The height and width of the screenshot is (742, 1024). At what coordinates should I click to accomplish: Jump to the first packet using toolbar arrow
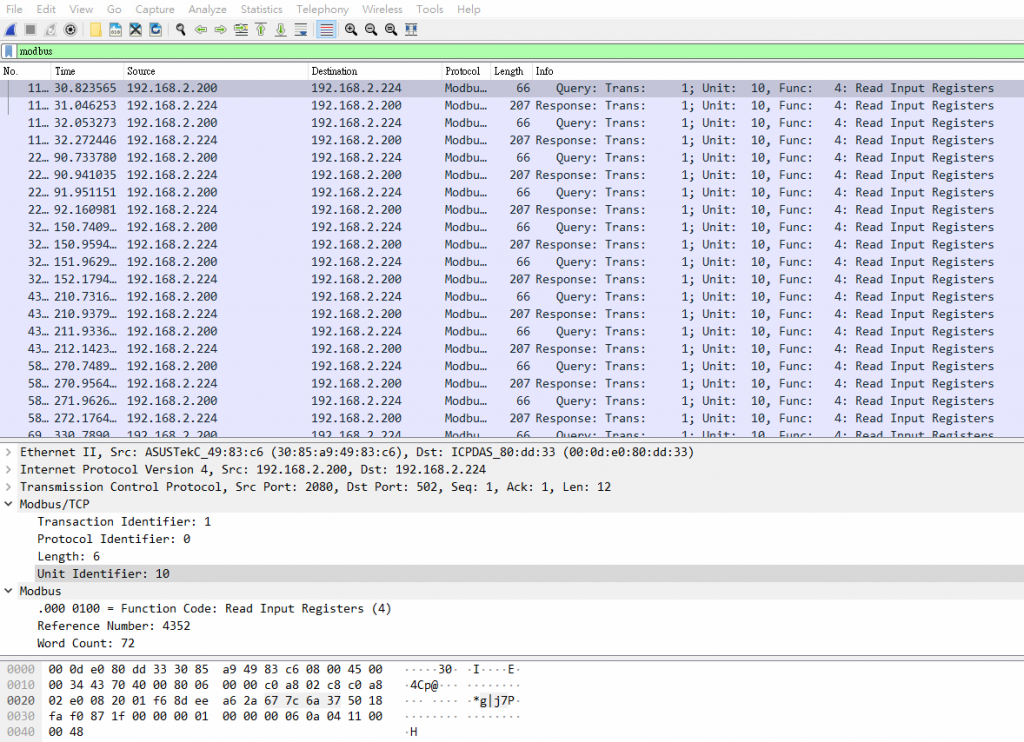[x=261, y=29]
